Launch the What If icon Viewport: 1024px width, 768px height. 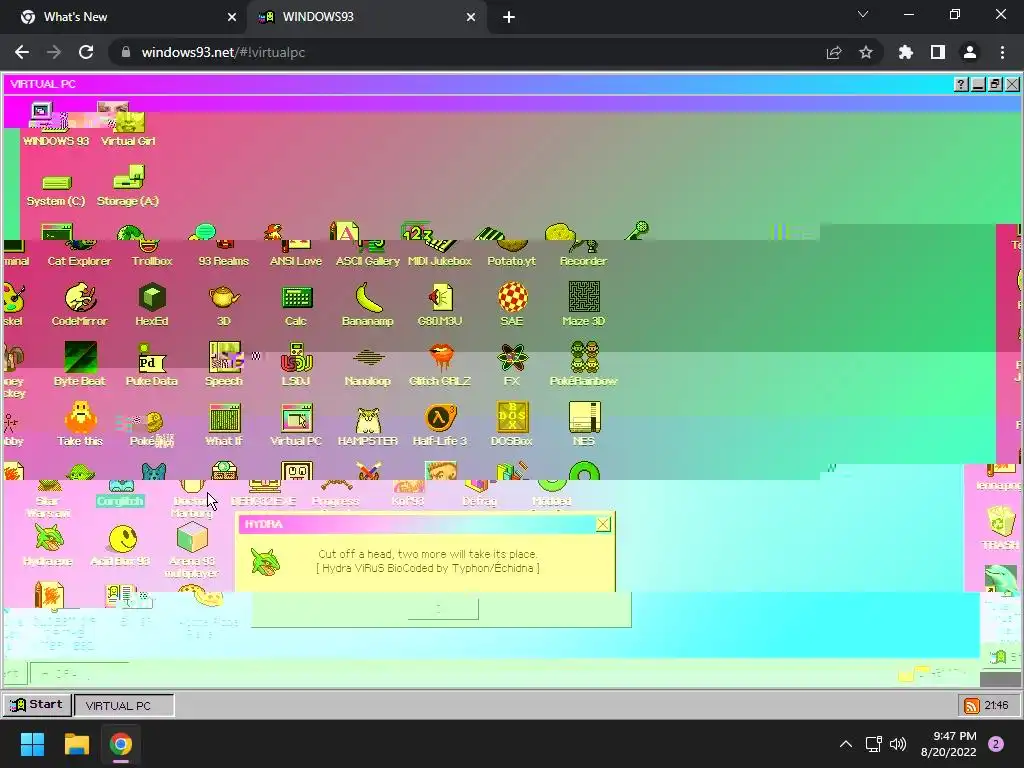223,424
